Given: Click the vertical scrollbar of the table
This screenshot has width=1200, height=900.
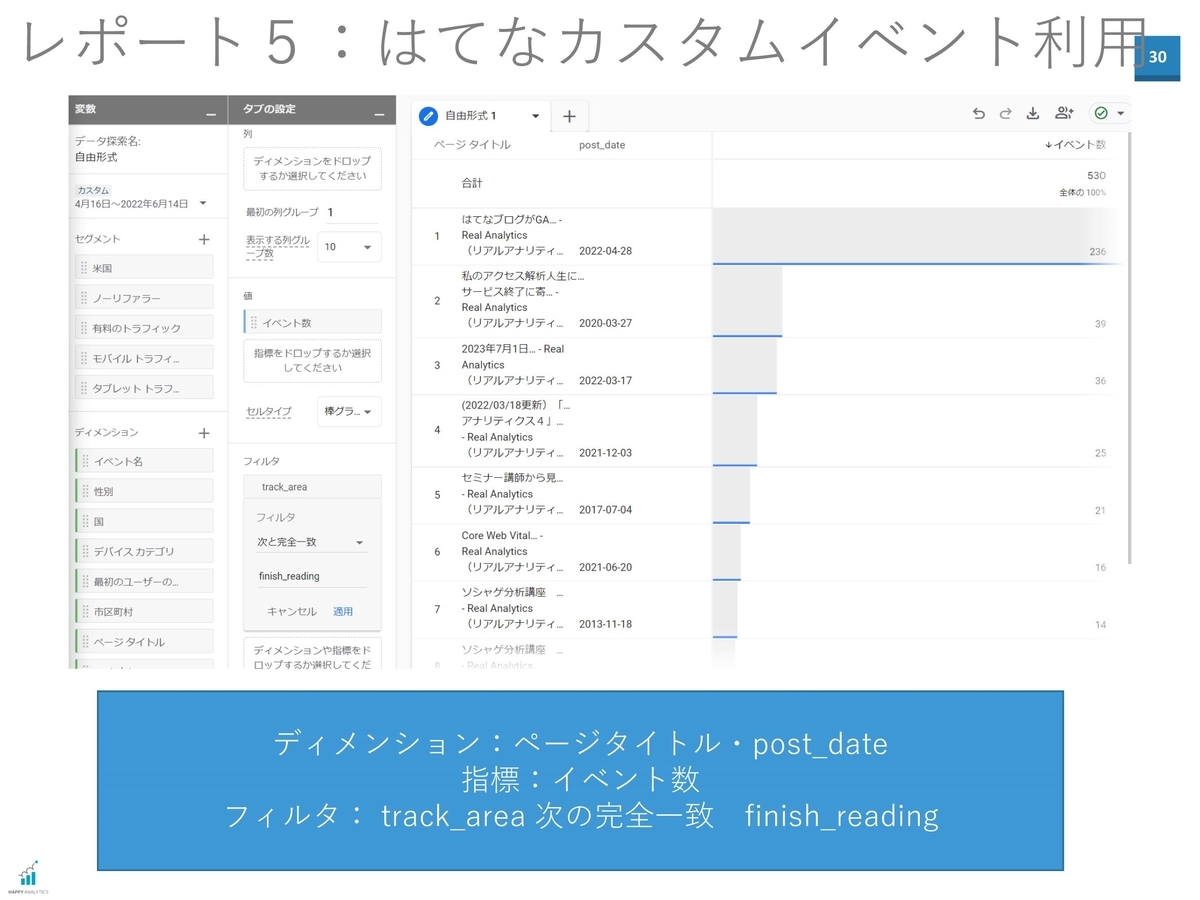Looking at the screenshot, I should (x=1130, y=350).
